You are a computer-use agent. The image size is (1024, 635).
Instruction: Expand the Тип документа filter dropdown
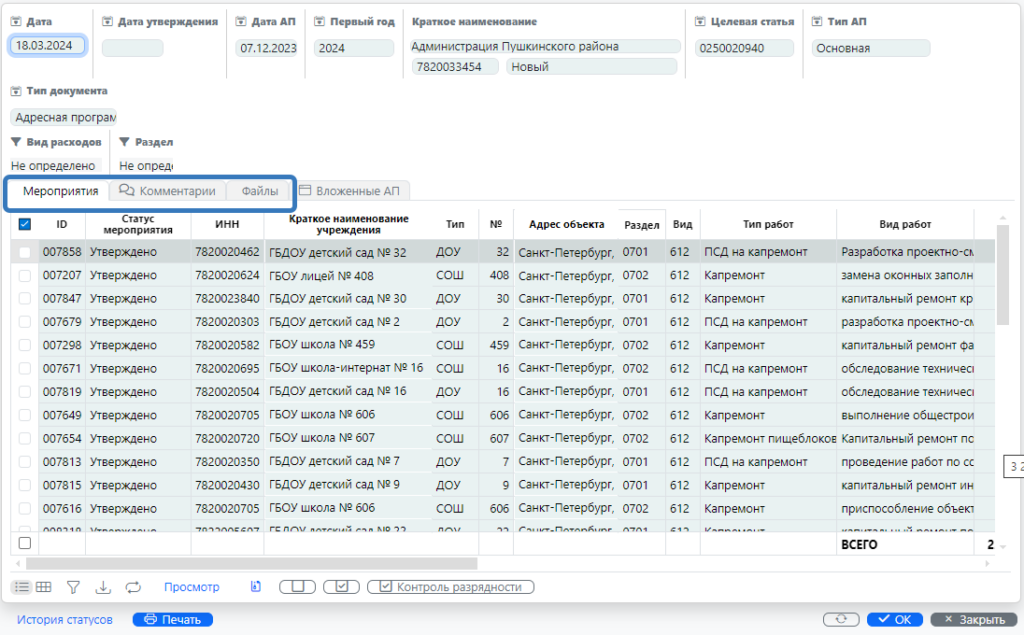pyautogui.click(x=16, y=91)
